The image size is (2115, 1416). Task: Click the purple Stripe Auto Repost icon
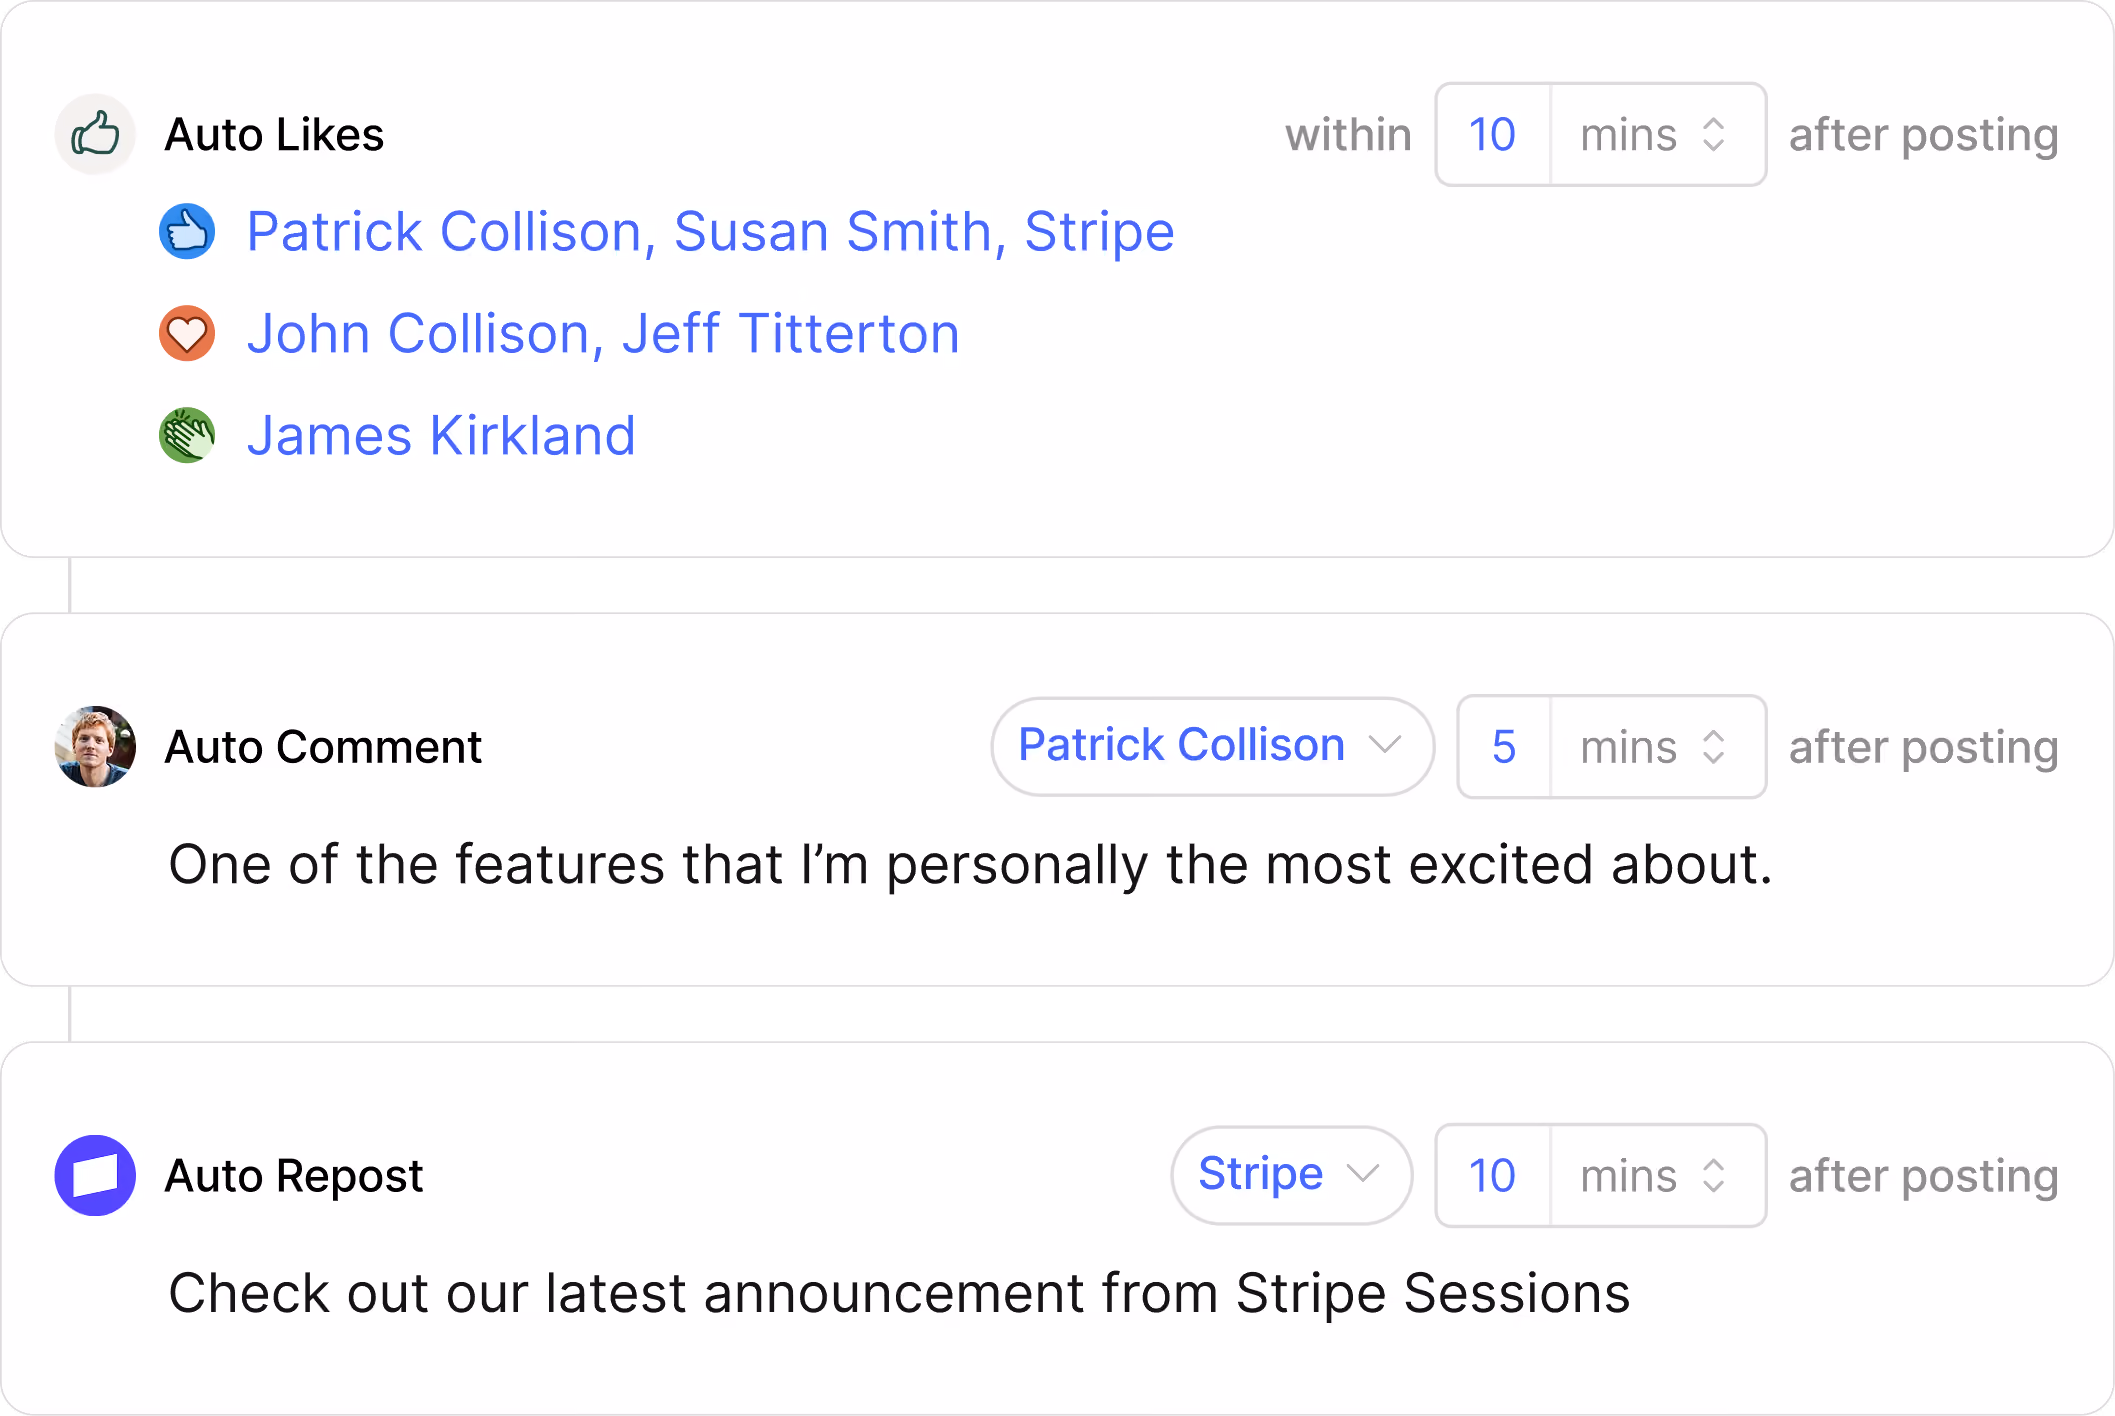(95, 1175)
